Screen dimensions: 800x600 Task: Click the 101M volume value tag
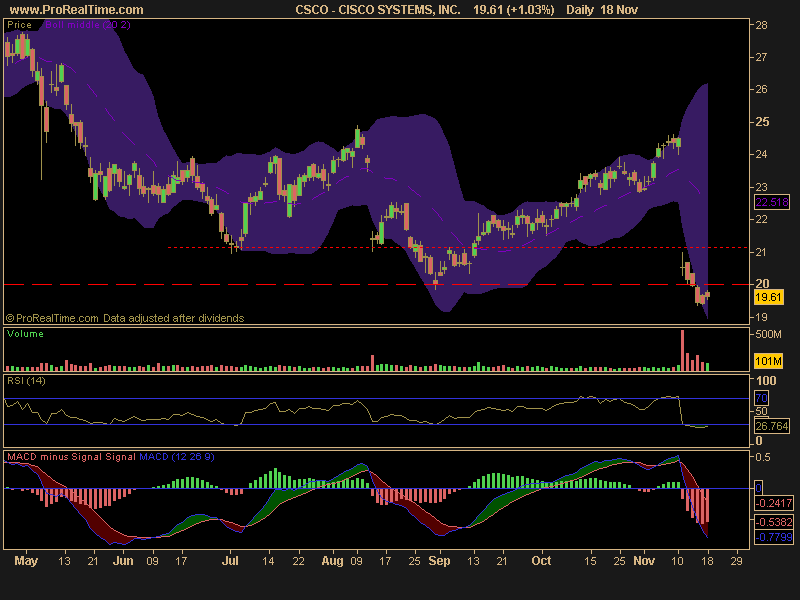coord(768,361)
